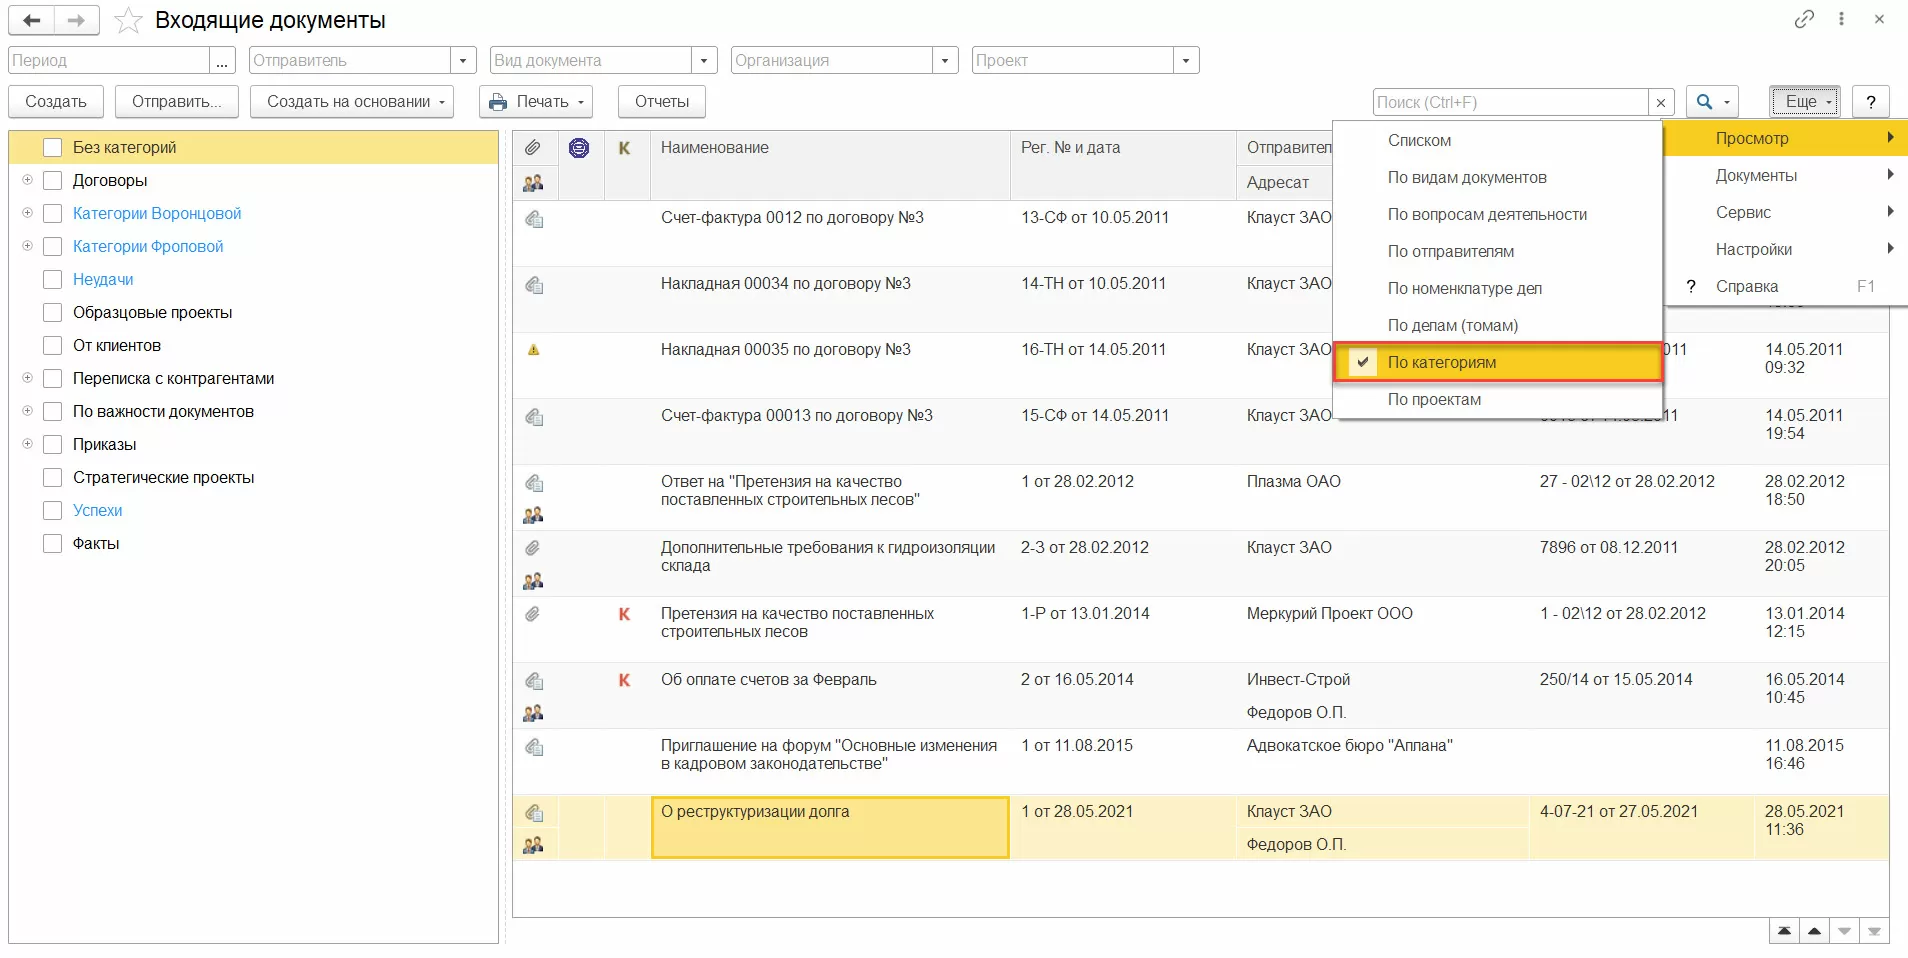This screenshot has height=958, width=1908.
Task: Click paperclip attachment column header icon
Action: coord(533,148)
